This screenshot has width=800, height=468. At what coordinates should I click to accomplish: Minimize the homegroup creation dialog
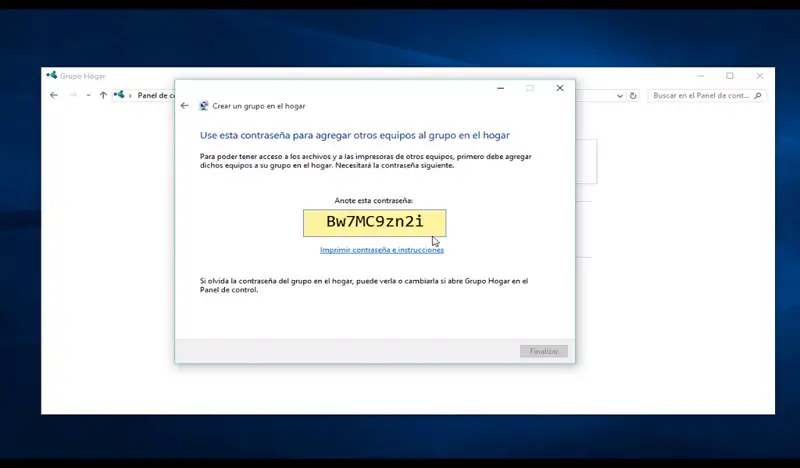[501, 88]
